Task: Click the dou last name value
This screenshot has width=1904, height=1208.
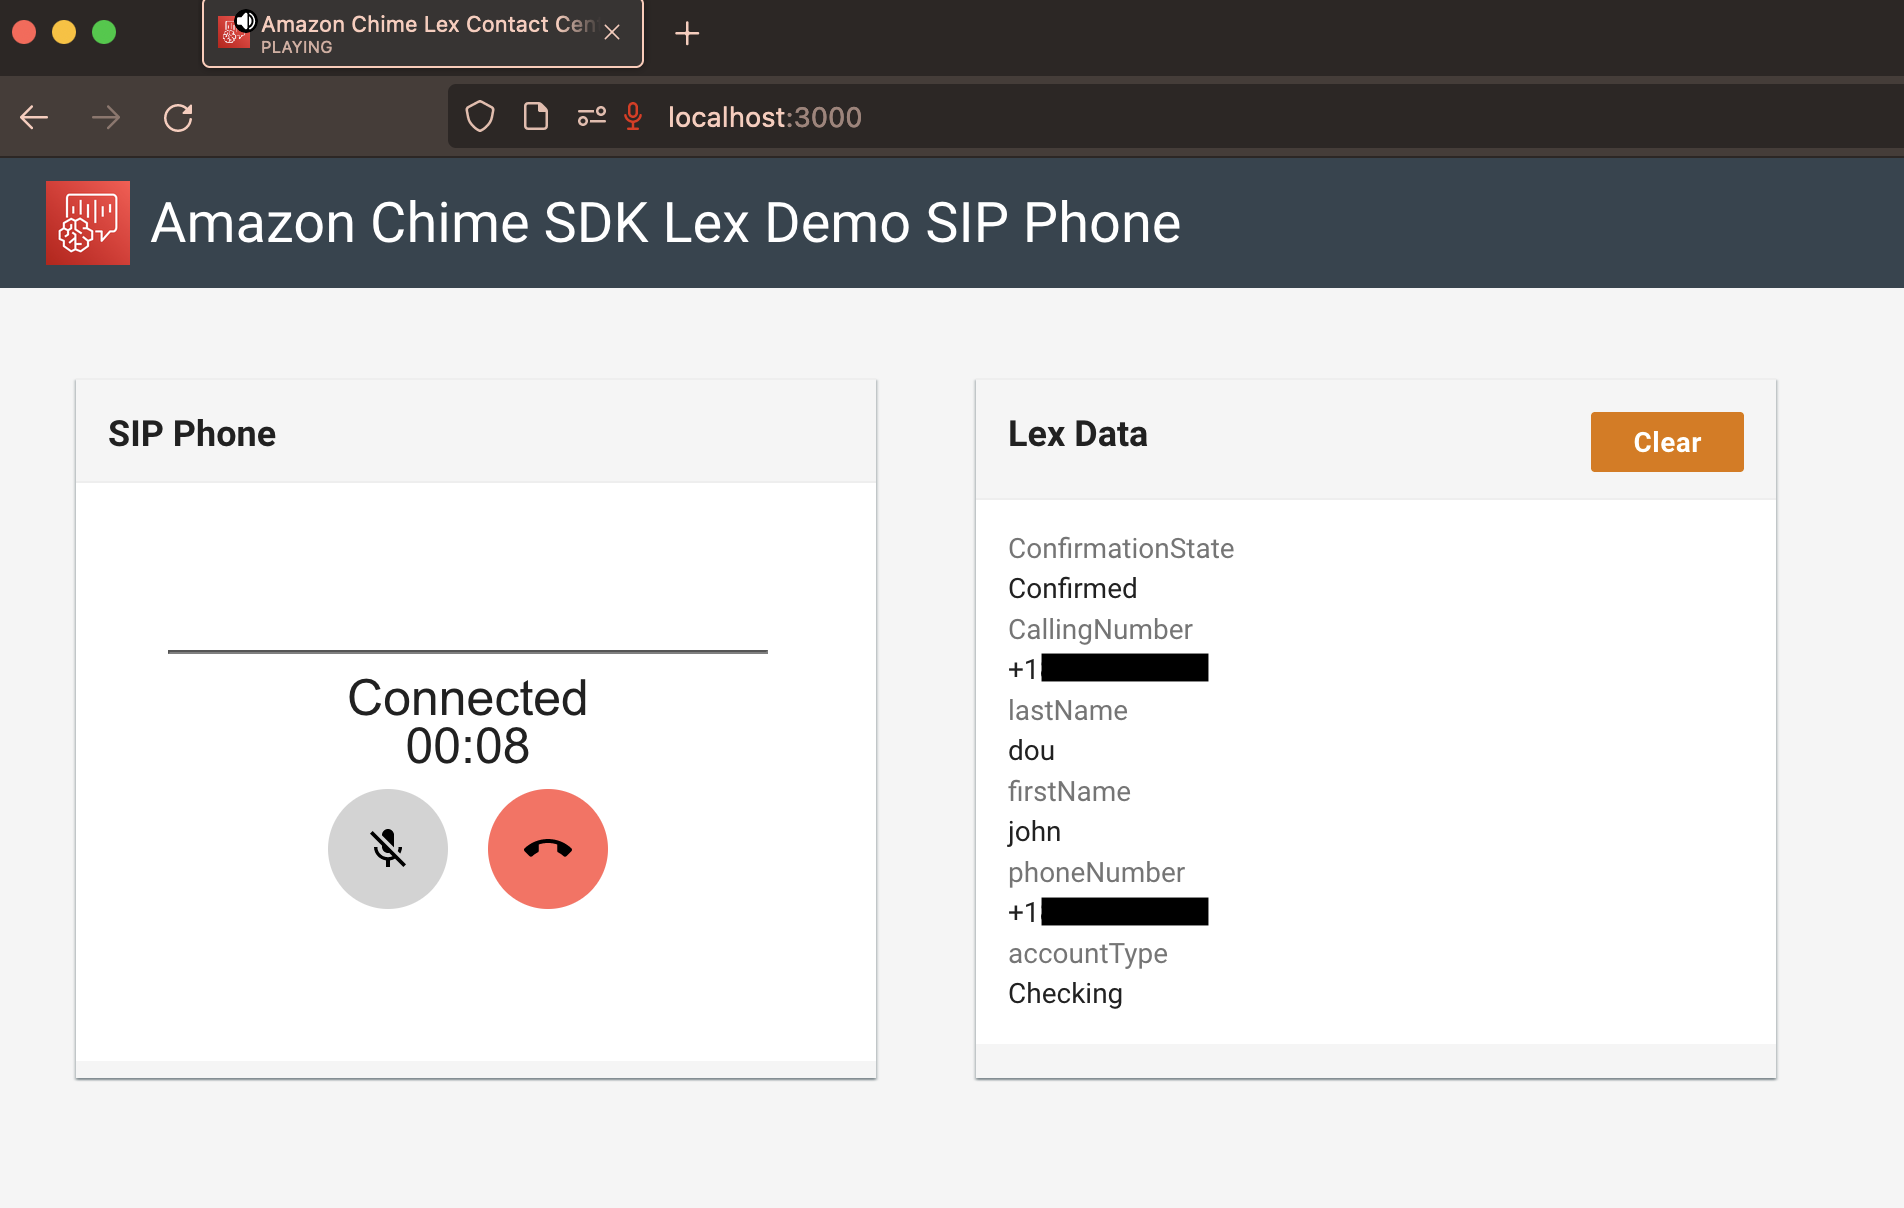Action: pos(1031,750)
